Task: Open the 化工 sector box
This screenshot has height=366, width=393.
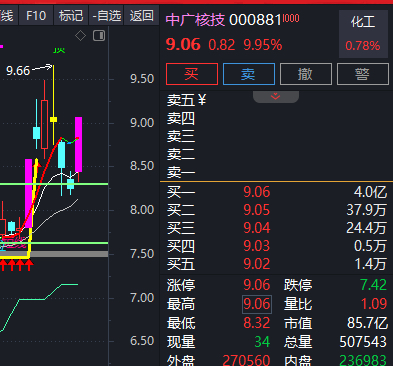Action: (x=363, y=34)
